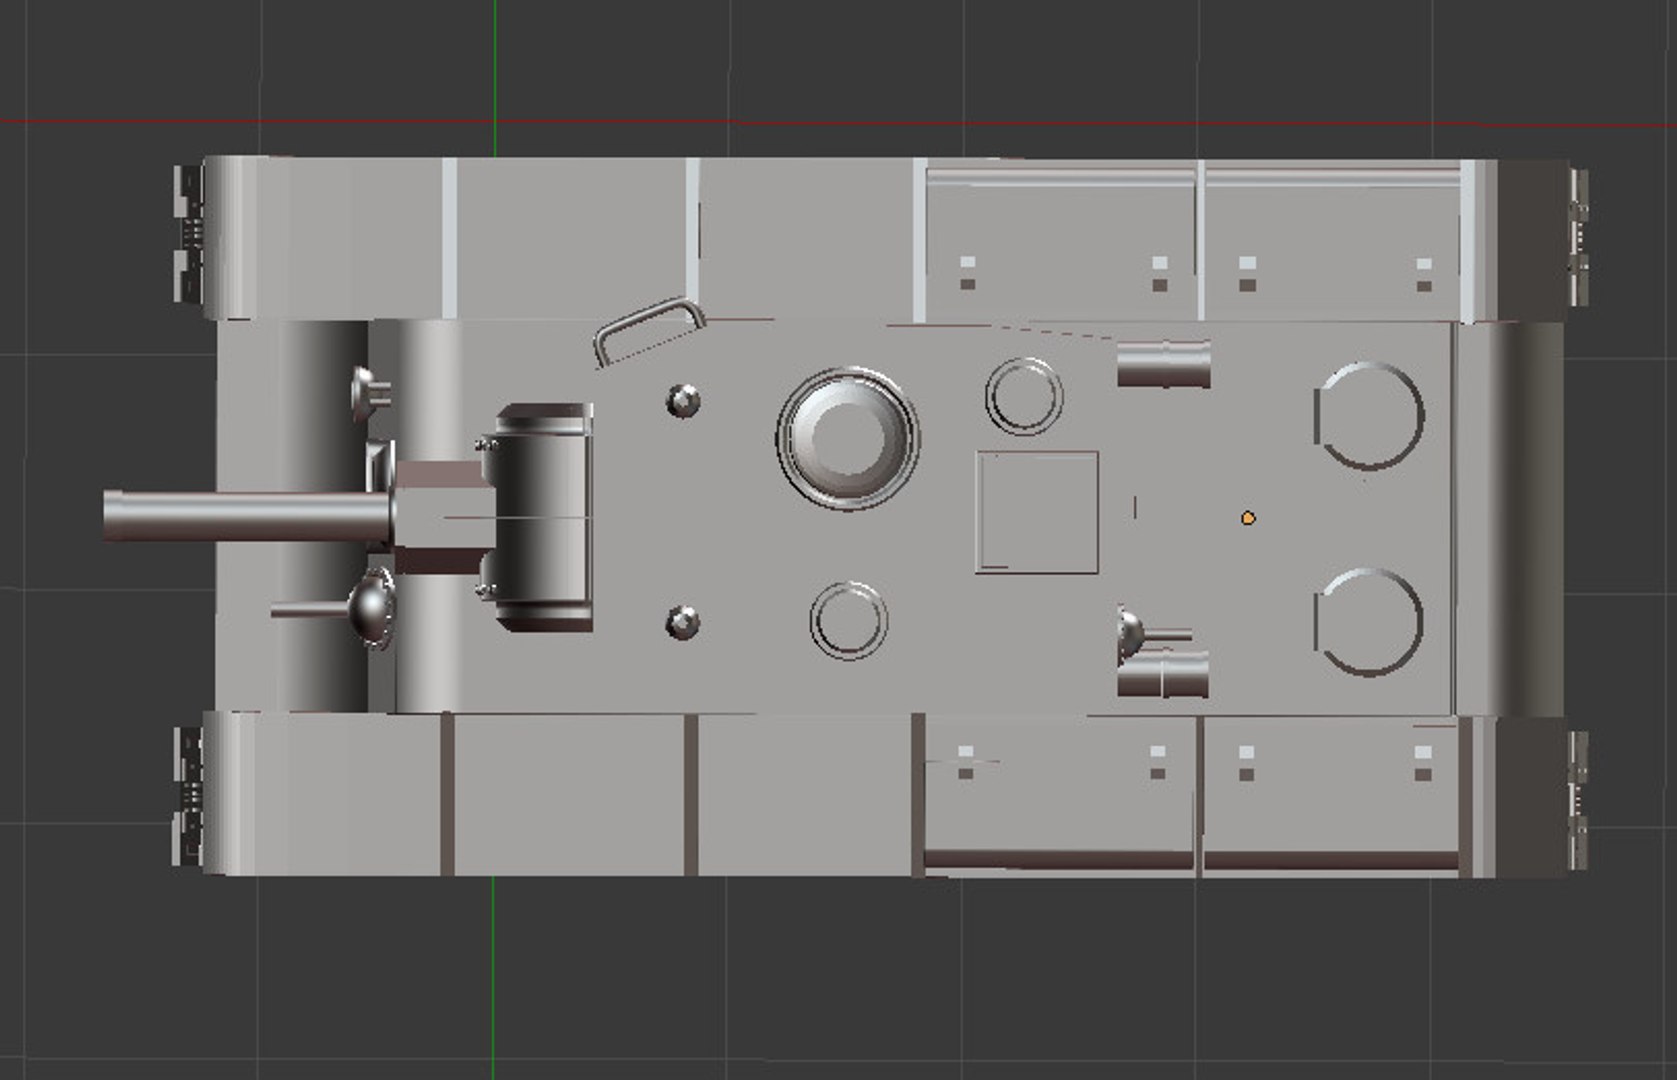Select the lower cylinder on the rear deck
This screenshot has height=1080, width=1677.
1163,674
